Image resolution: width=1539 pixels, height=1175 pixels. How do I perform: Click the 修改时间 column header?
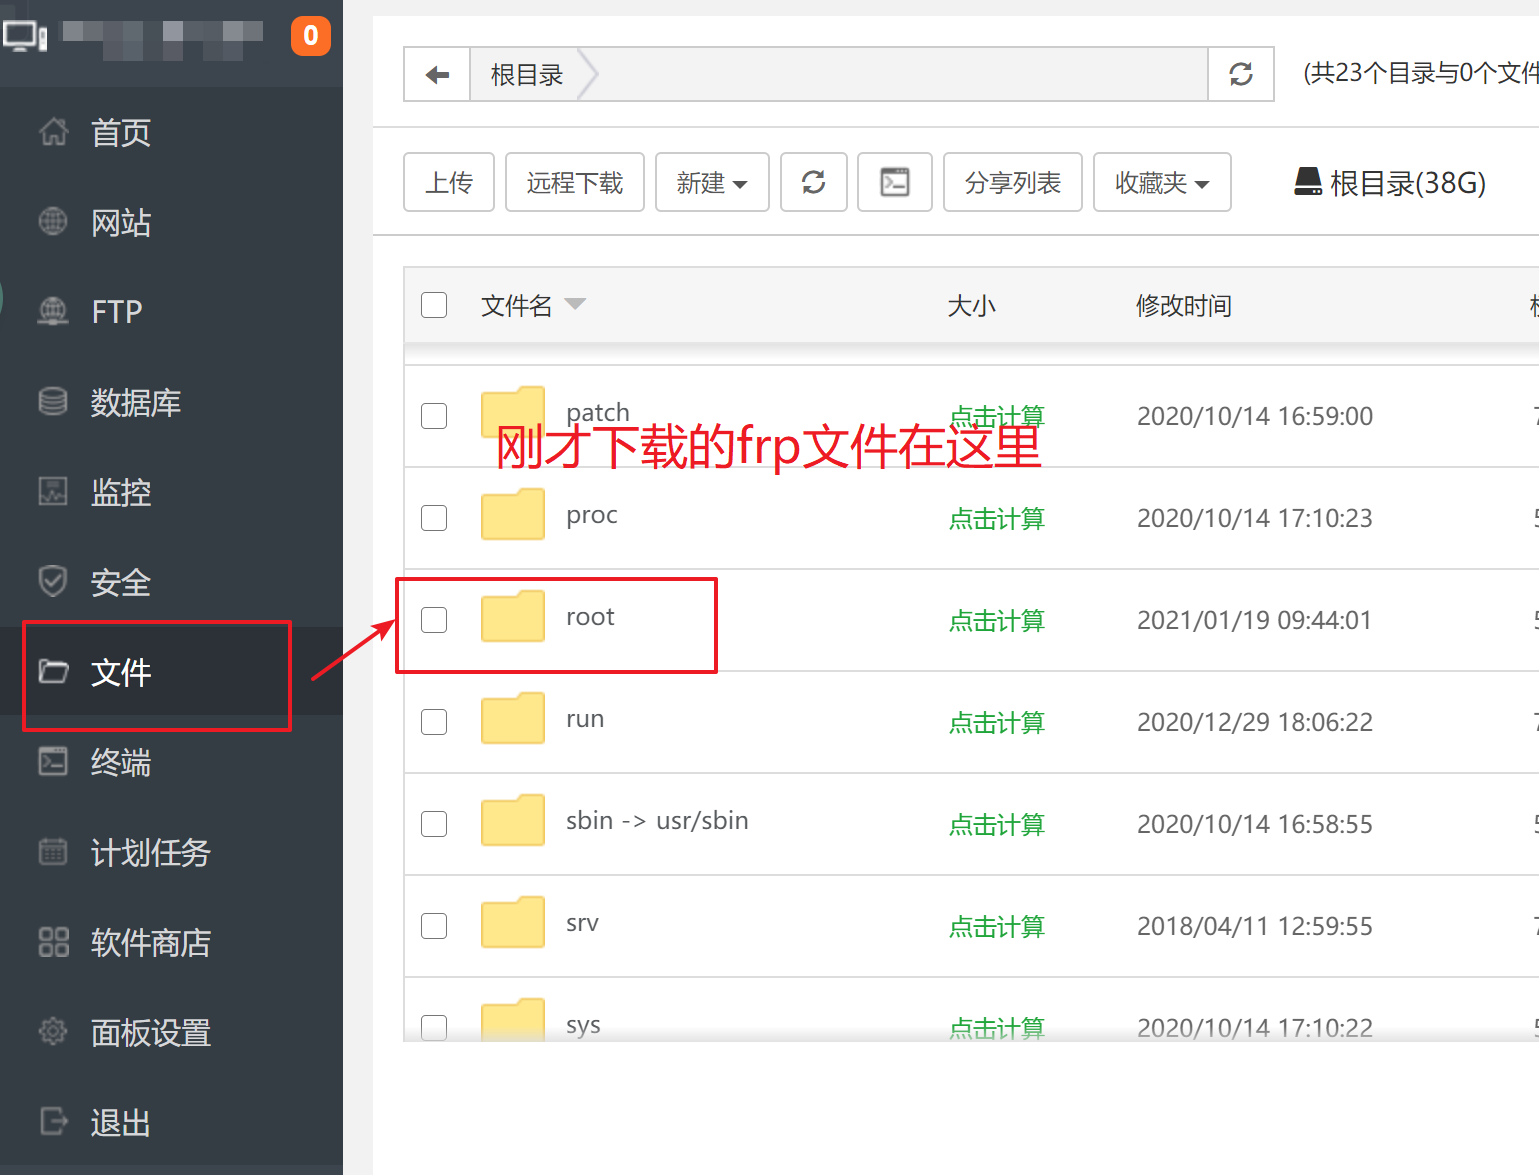tap(1184, 305)
